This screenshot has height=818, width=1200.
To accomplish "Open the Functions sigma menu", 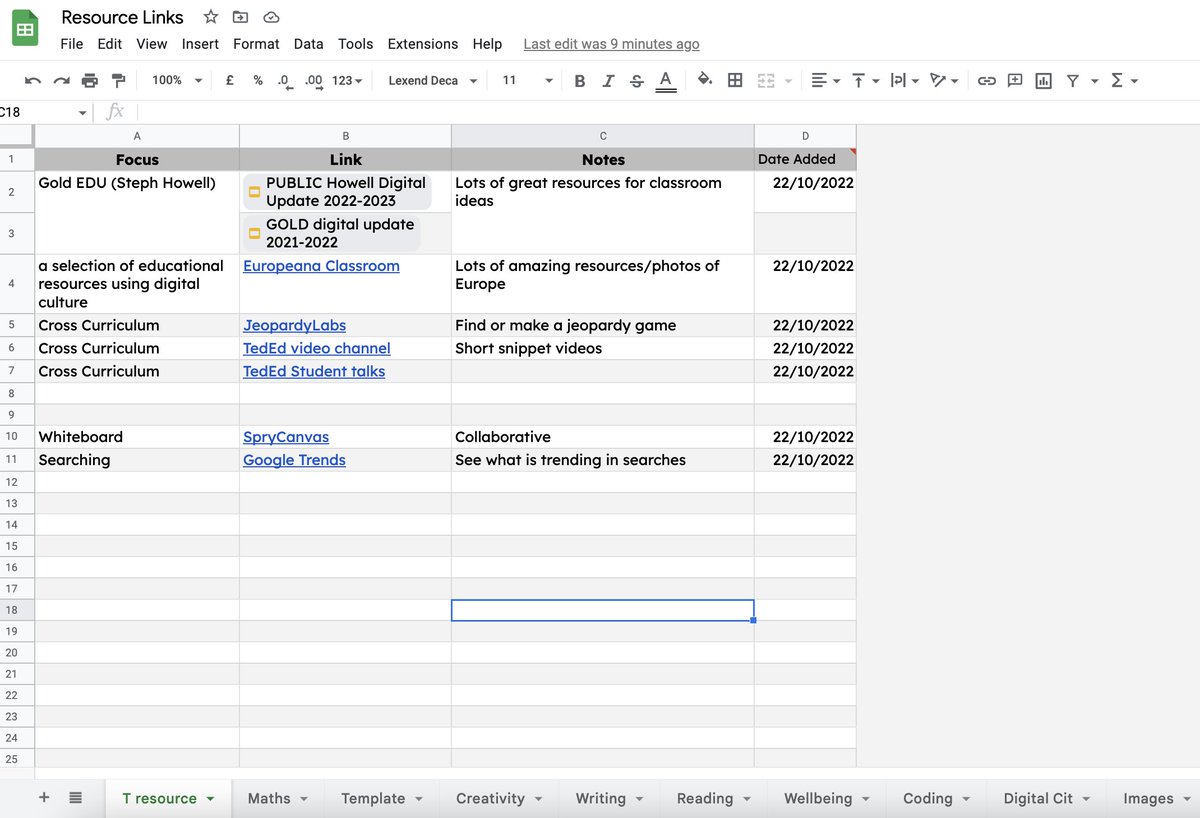I will (x=1123, y=81).
